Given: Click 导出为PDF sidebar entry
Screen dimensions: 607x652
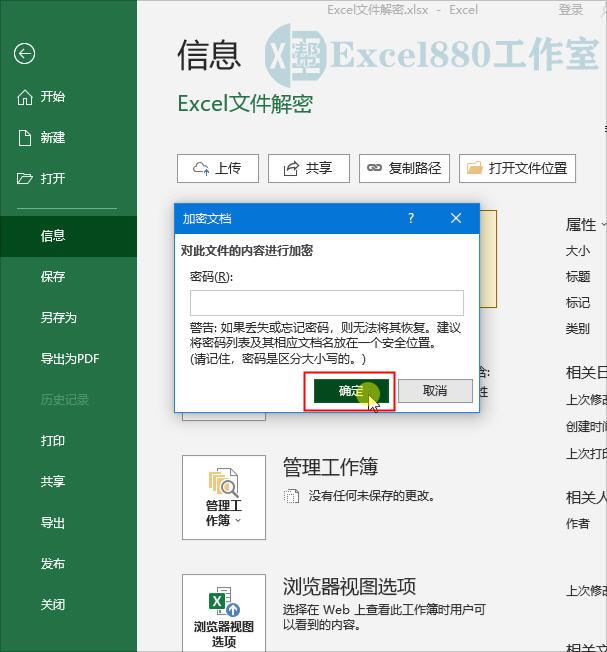Looking at the screenshot, I should click(x=70, y=358).
